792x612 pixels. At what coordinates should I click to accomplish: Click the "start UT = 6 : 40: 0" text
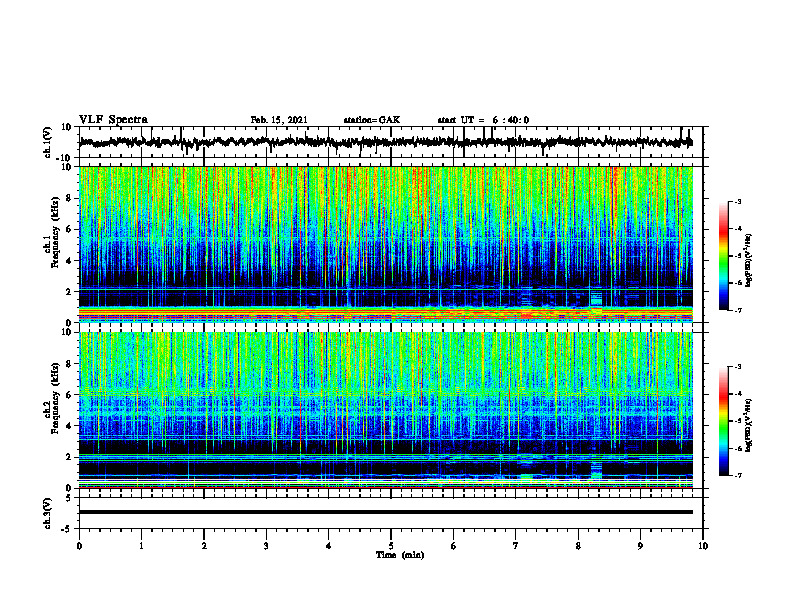(x=483, y=120)
